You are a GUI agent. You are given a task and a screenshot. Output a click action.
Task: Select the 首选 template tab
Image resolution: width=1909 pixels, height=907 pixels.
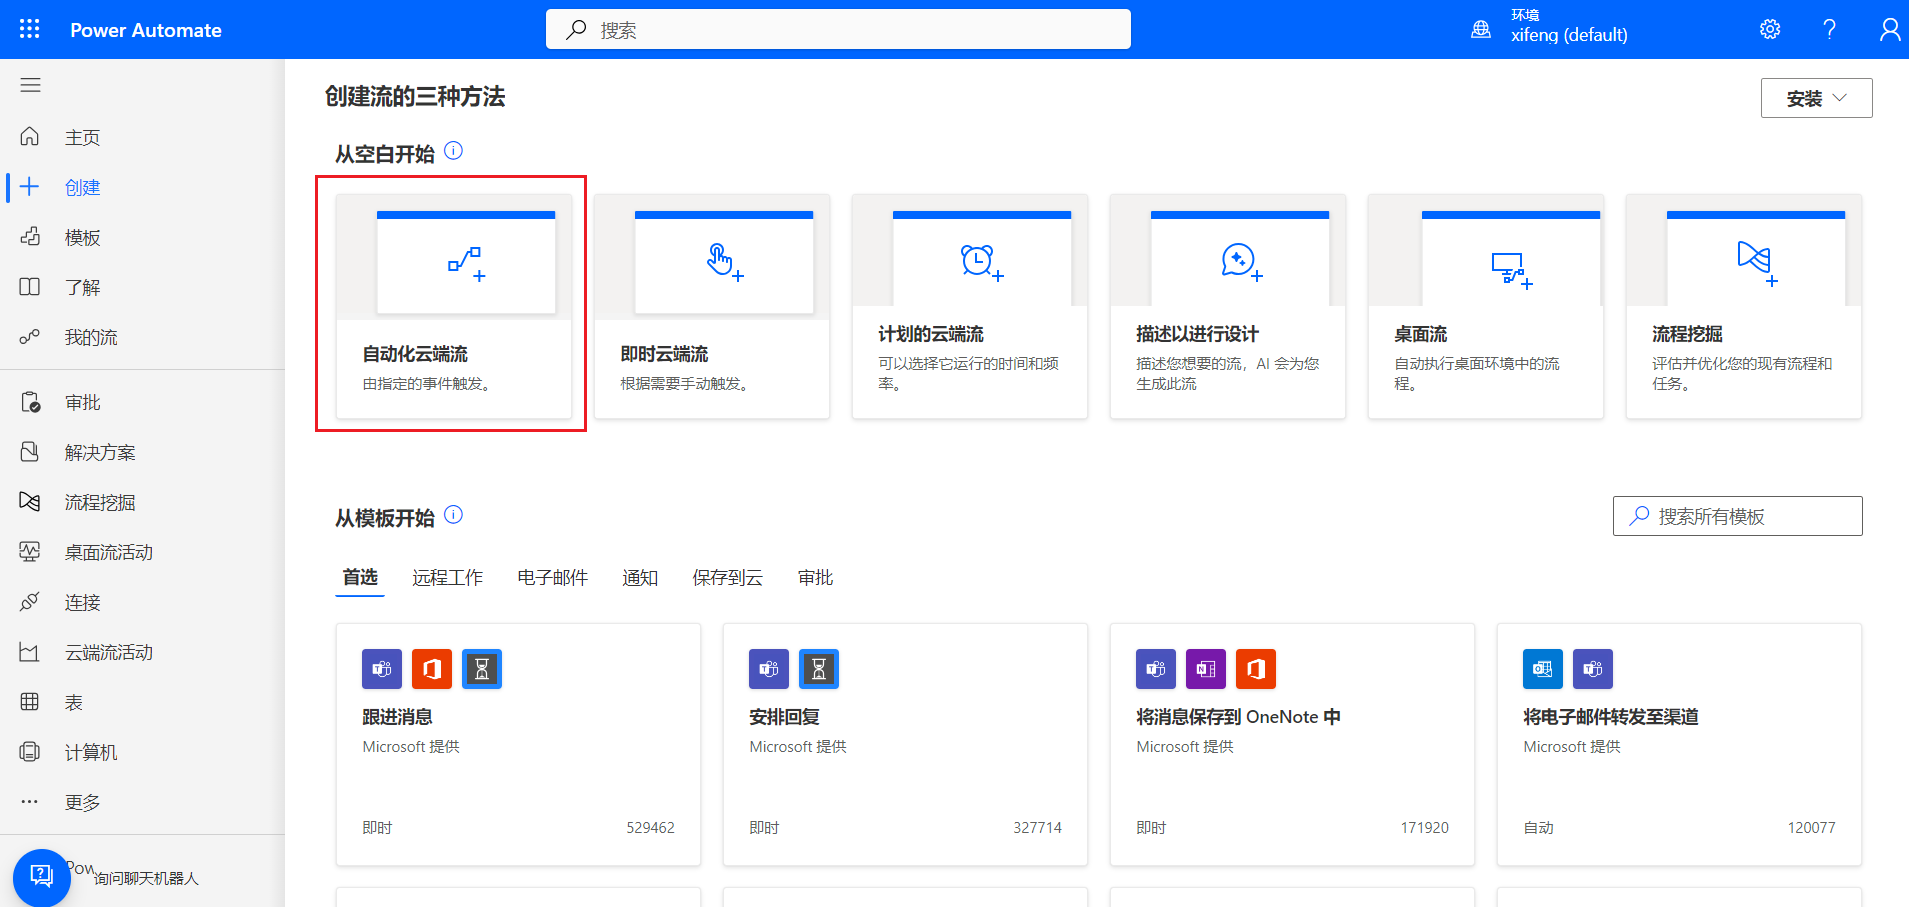(360, 577)
